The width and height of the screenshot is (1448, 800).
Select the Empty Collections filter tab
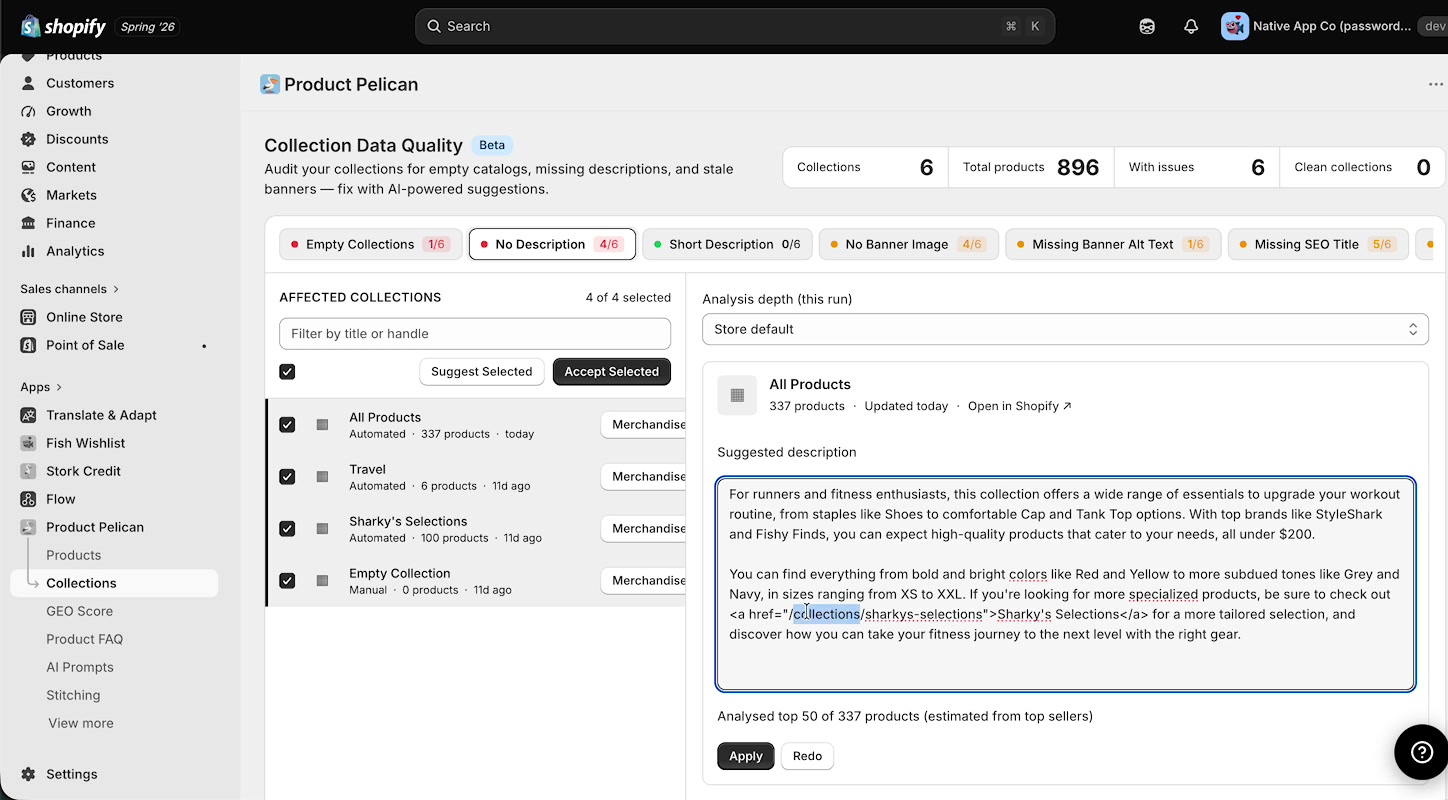click(x=371, y=244)
